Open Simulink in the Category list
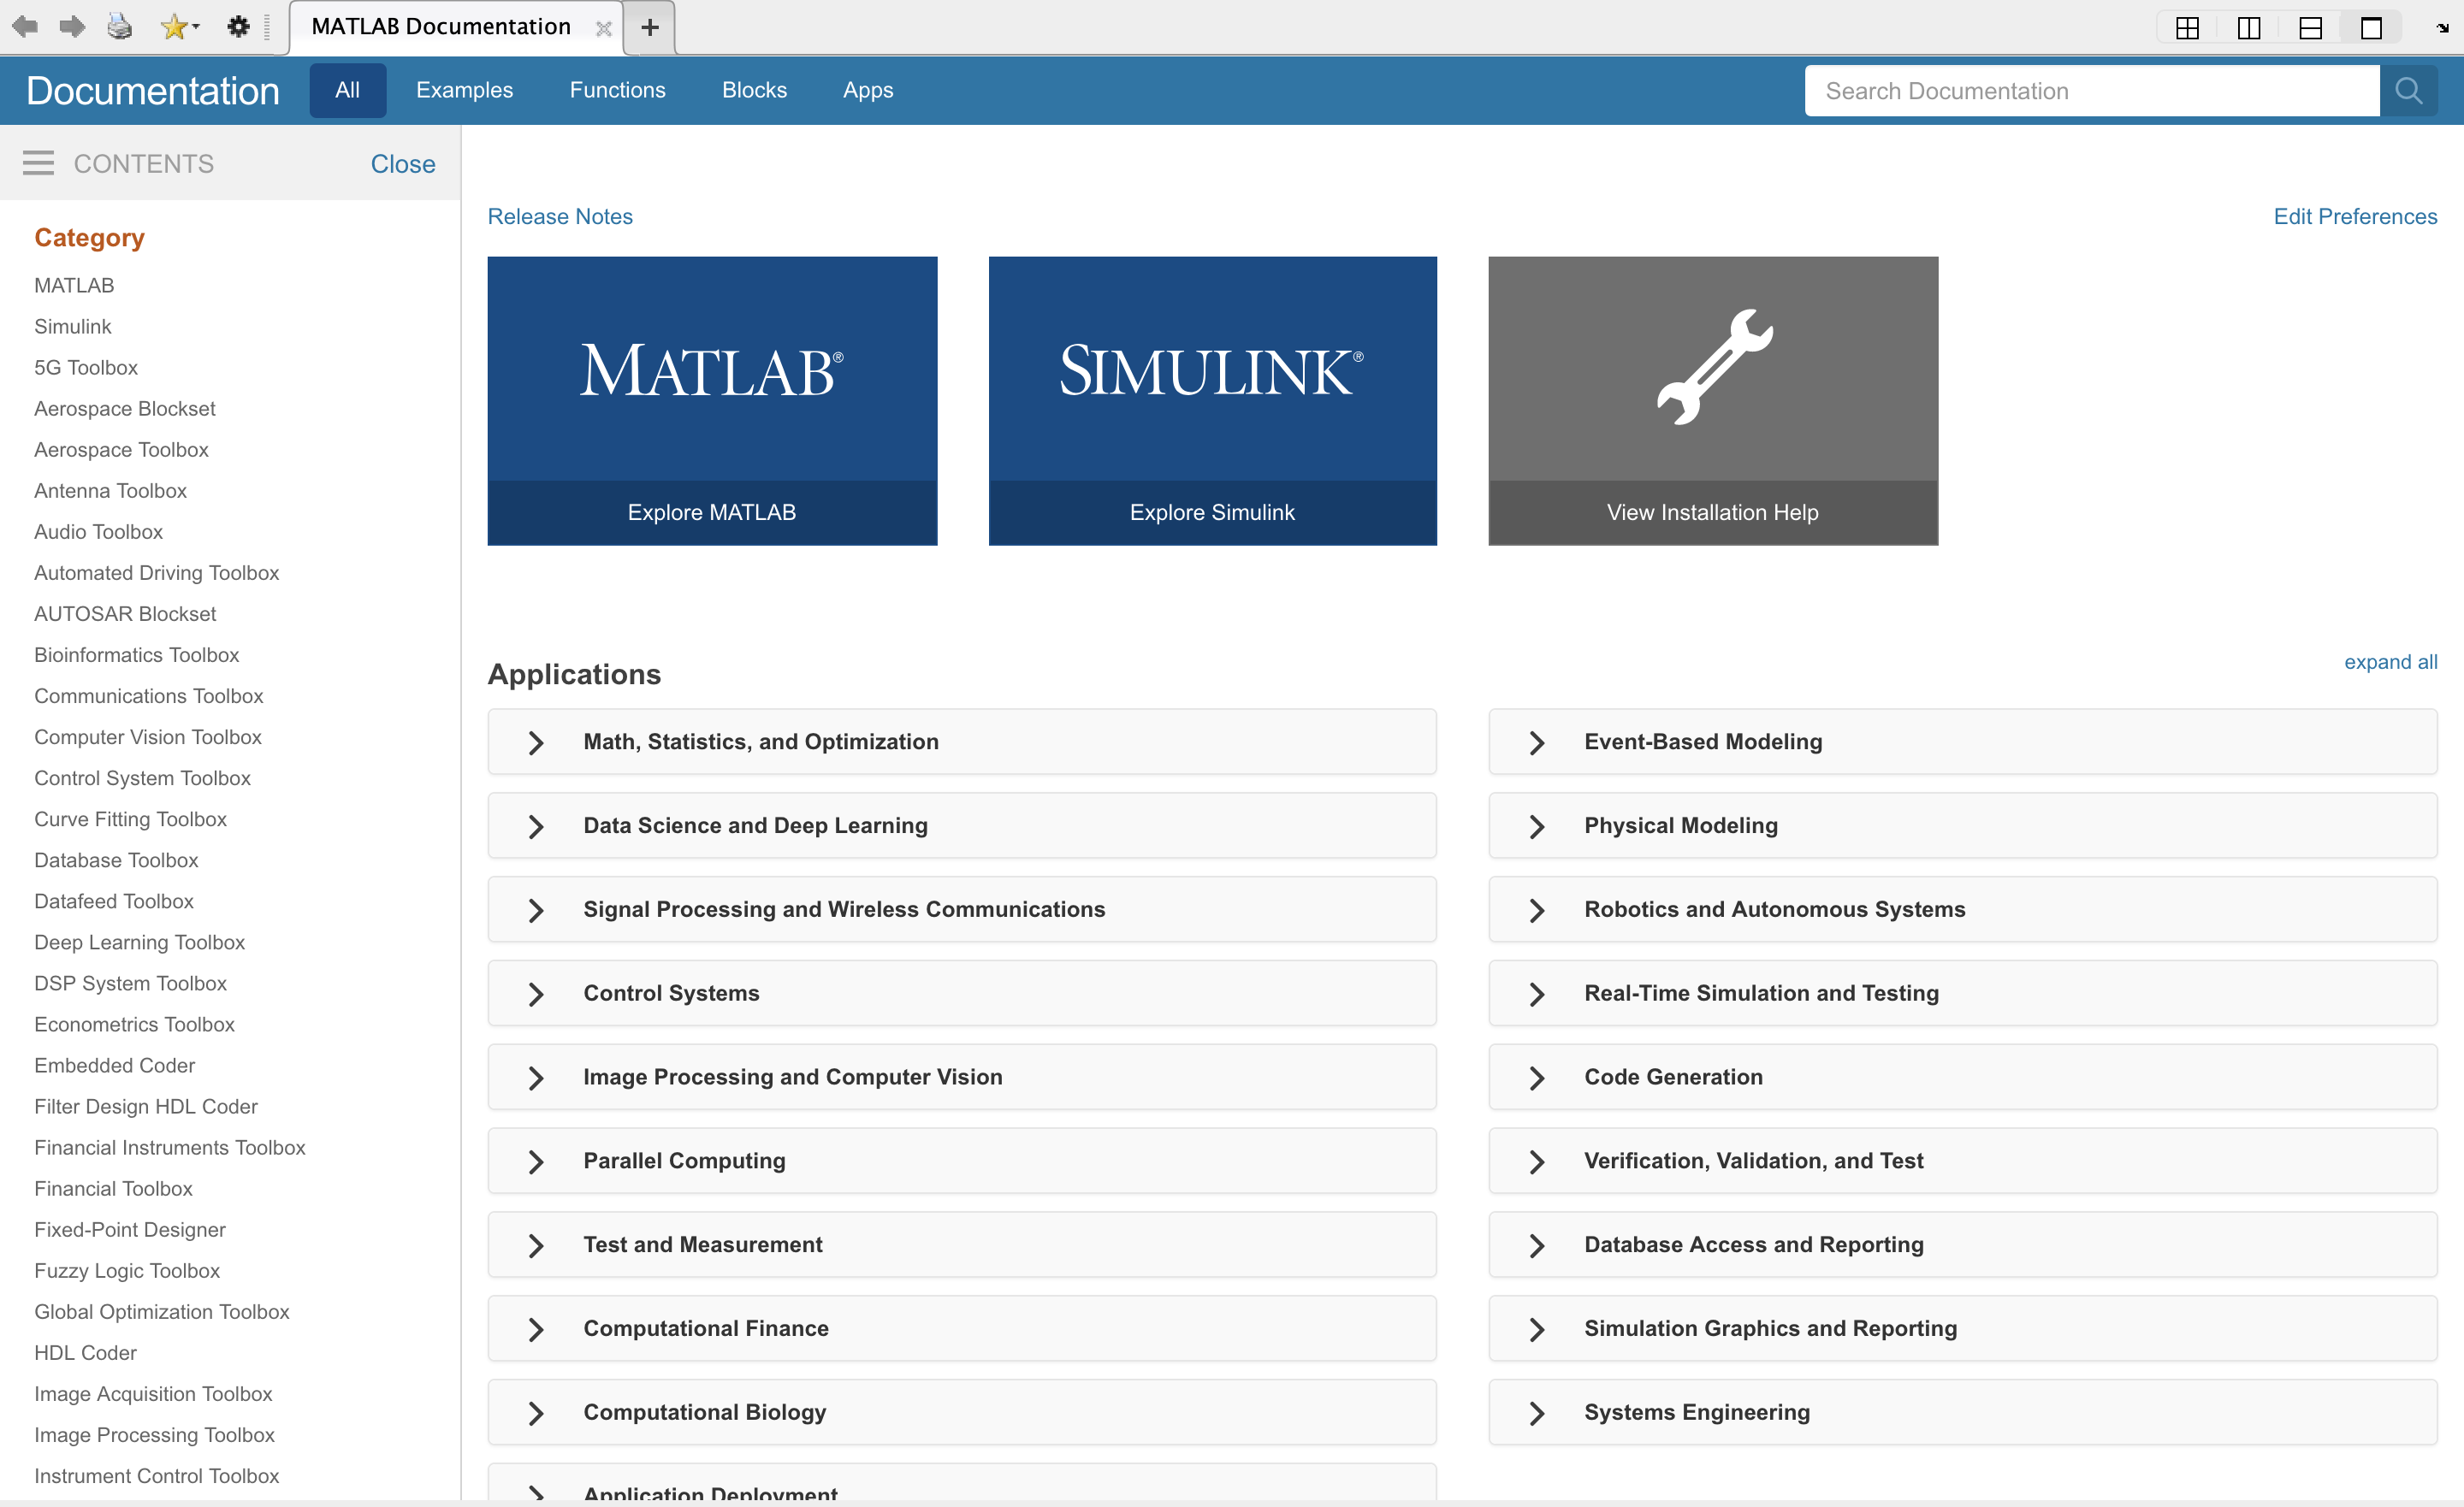The height and width of the screenshot is (1507, 2464). click(73, 327)
